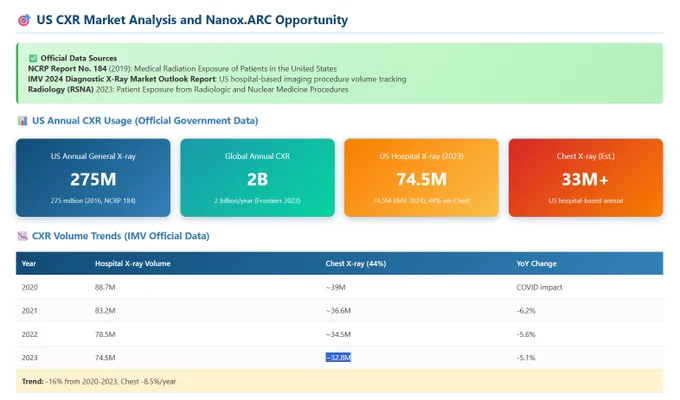Click the target icon beside the page title

click(x=24, y=20)
